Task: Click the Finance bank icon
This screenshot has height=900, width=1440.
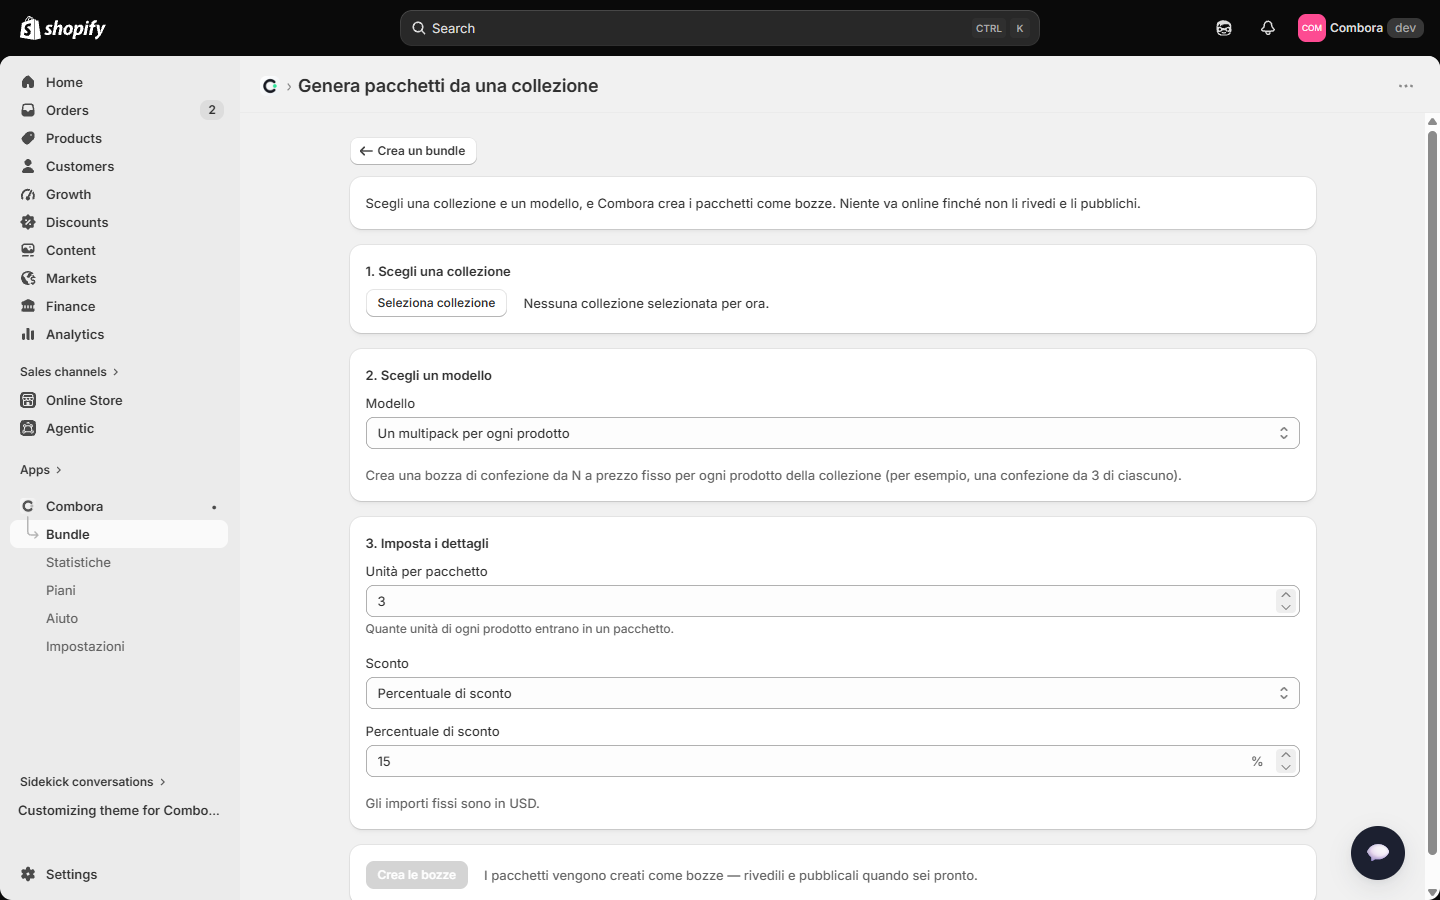Action: (28, 306)
